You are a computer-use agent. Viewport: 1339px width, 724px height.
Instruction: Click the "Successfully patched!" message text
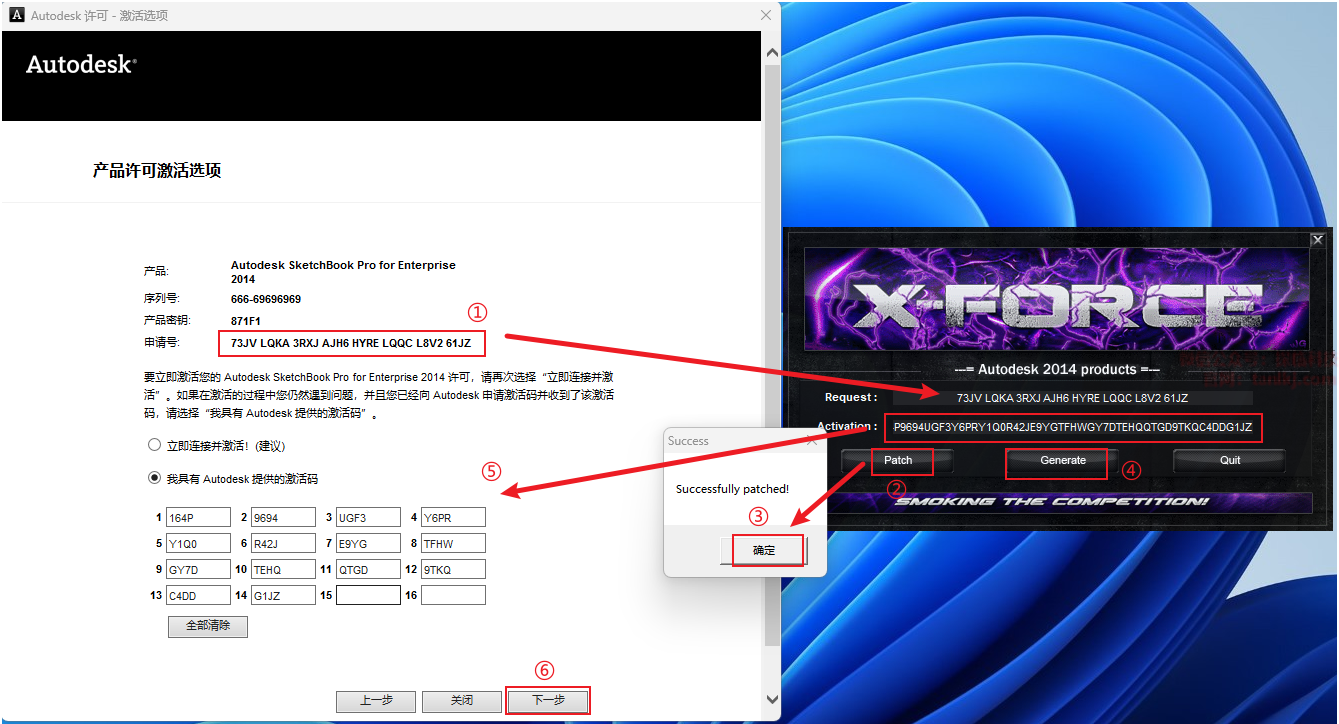coord(732,489)
